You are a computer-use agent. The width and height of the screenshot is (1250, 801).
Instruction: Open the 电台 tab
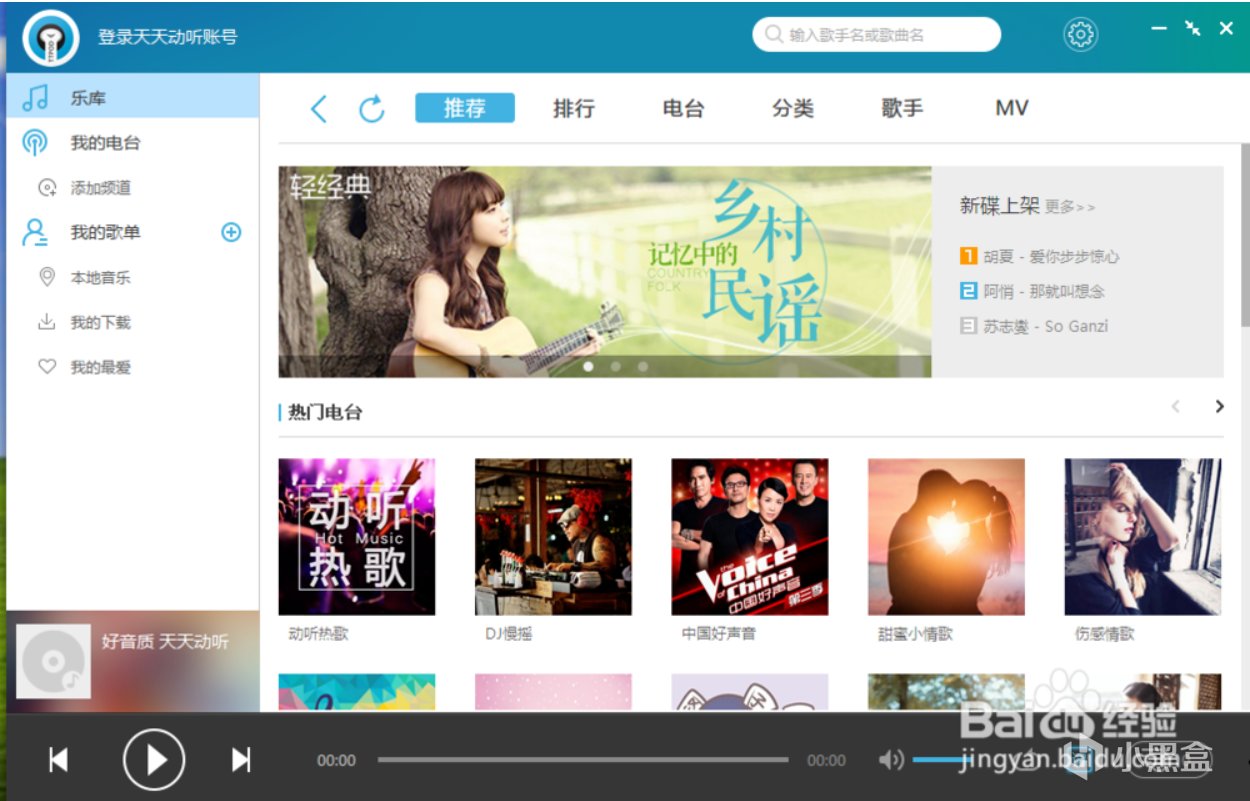coord(683,108)
